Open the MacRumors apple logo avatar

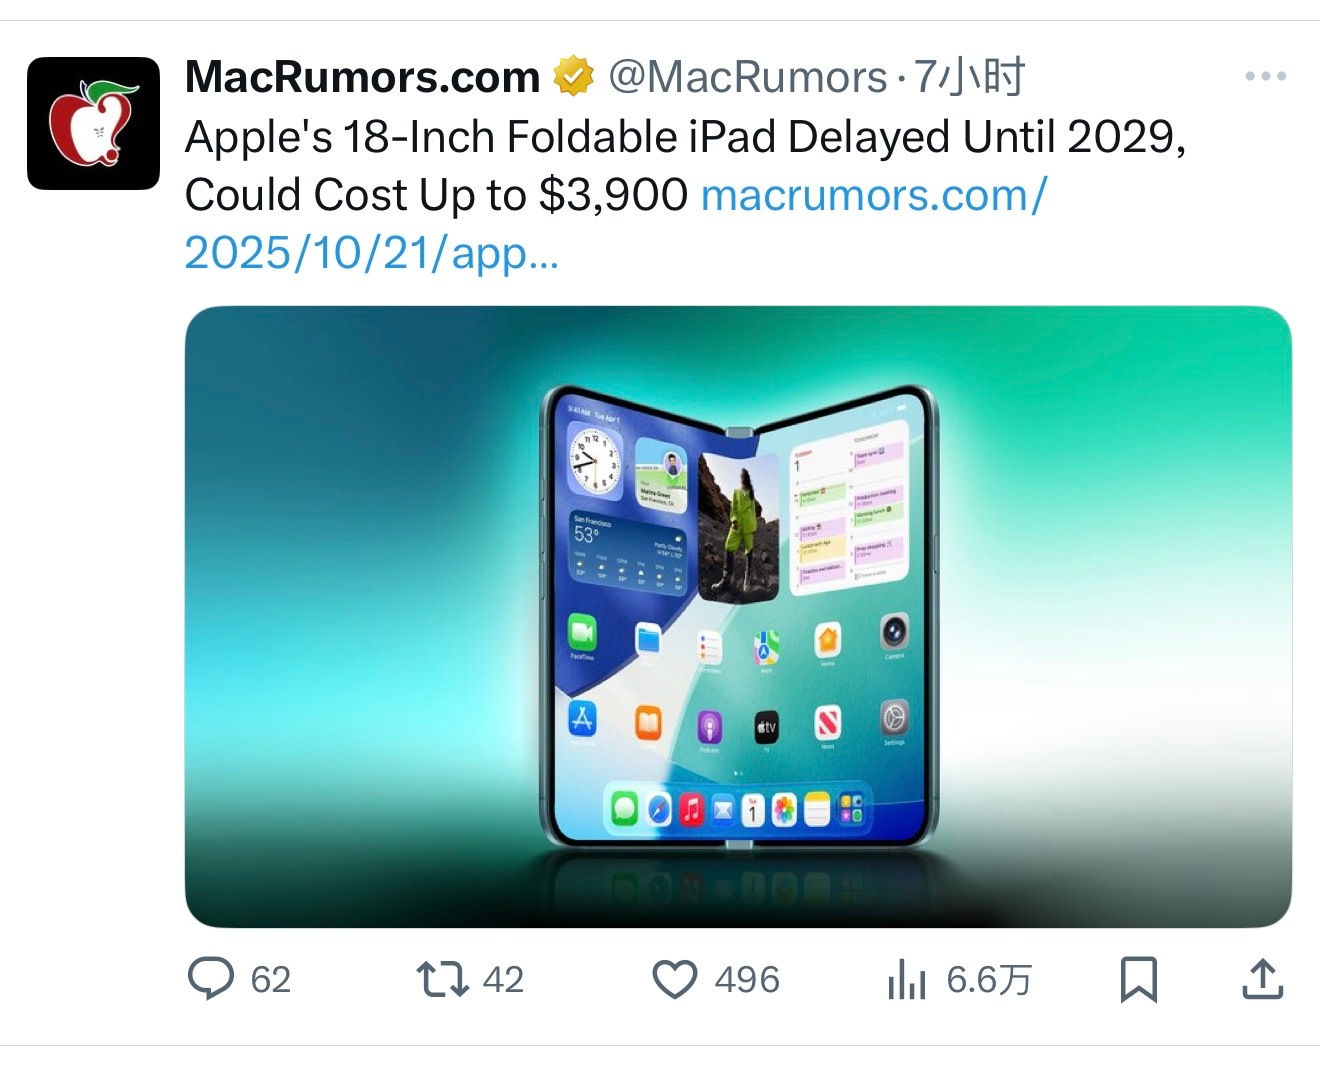[x=93, y=123]
